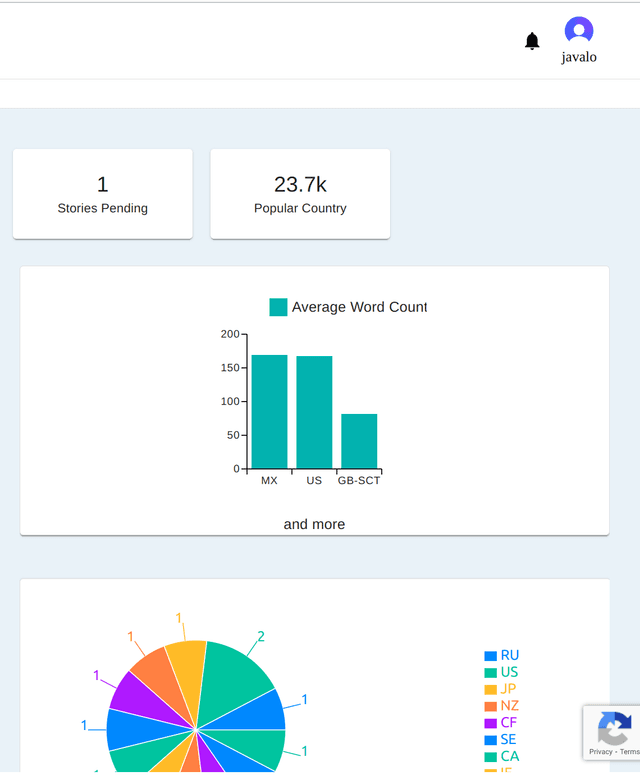Click the Average Word Count legend label
Image resolution: width=640 pixels, height=779 pixels.
click(x=359, y=307)
